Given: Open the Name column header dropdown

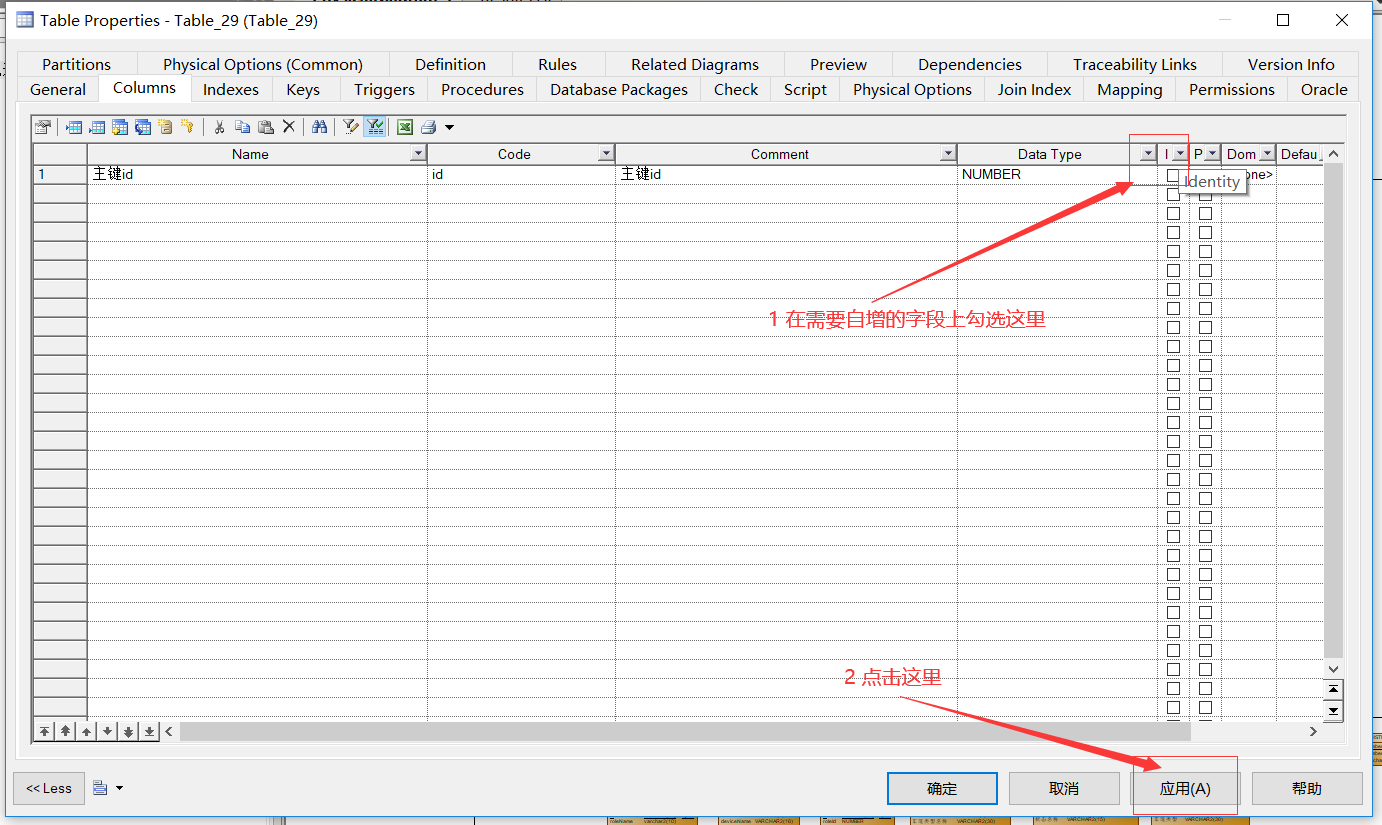Looking at the screenshot, I should click(x=418, y=154).
